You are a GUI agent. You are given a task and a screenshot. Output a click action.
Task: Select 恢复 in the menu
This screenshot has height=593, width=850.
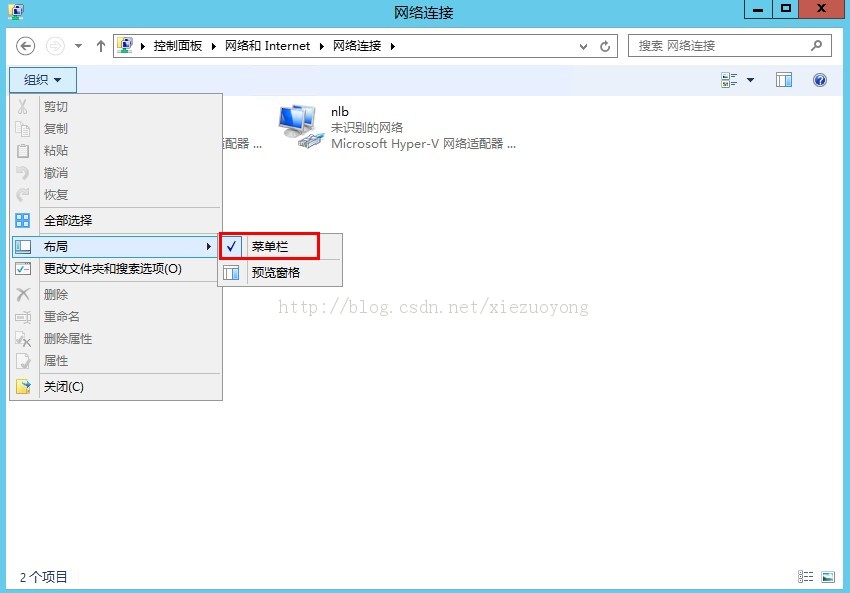[x=116, y=195]
